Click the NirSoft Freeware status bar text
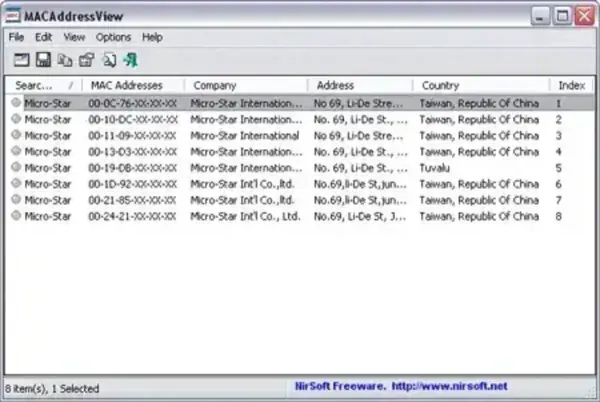 [x=340, y=386]
